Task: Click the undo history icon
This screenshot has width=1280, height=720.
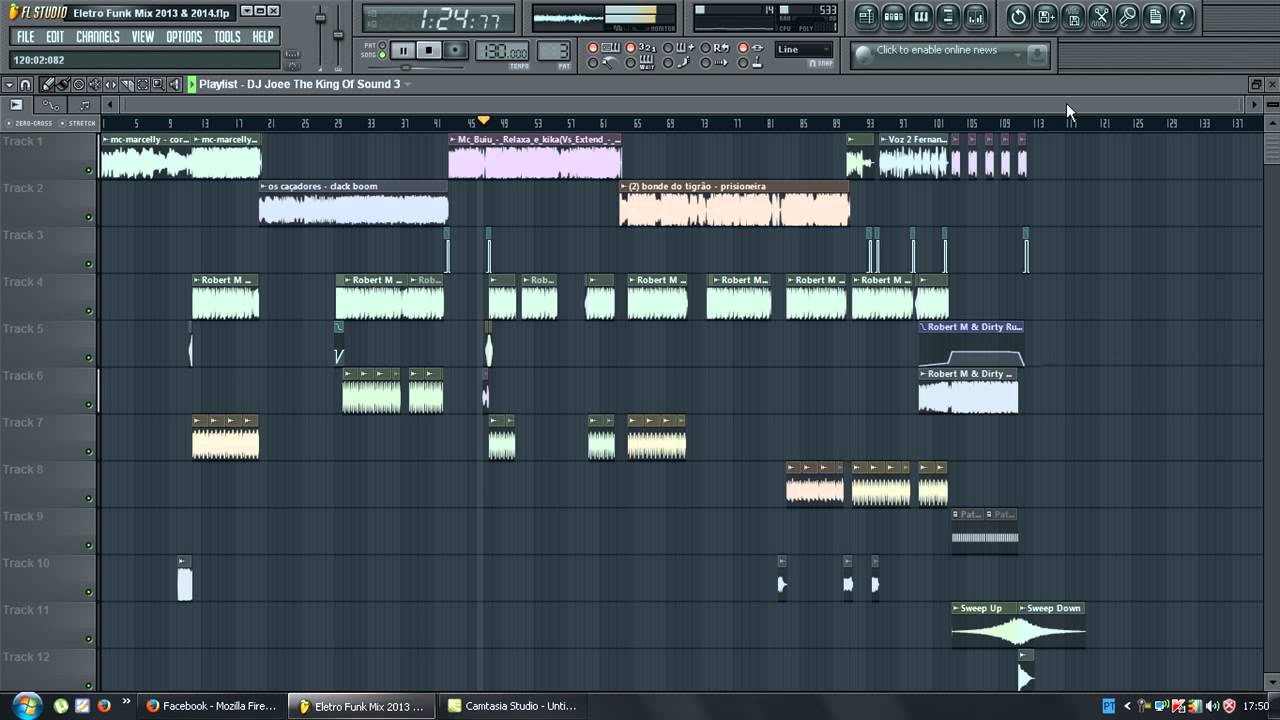Action: point(1018,16)
